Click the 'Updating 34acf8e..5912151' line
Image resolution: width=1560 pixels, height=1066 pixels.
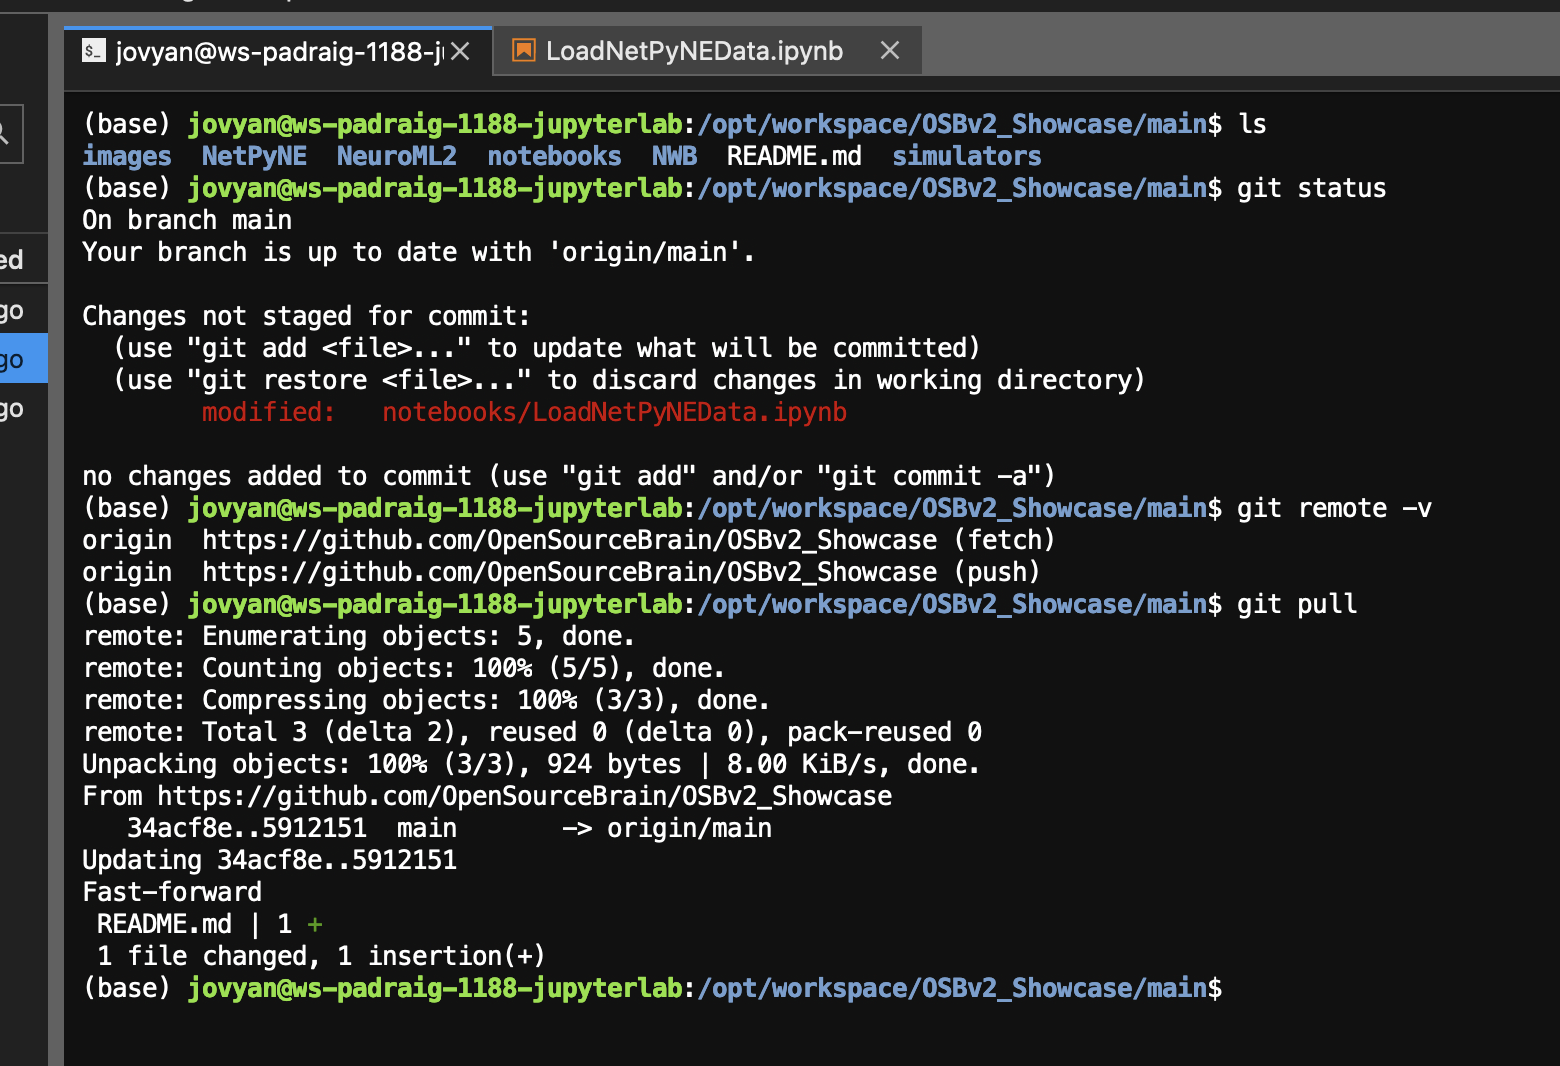click(269, 860)
